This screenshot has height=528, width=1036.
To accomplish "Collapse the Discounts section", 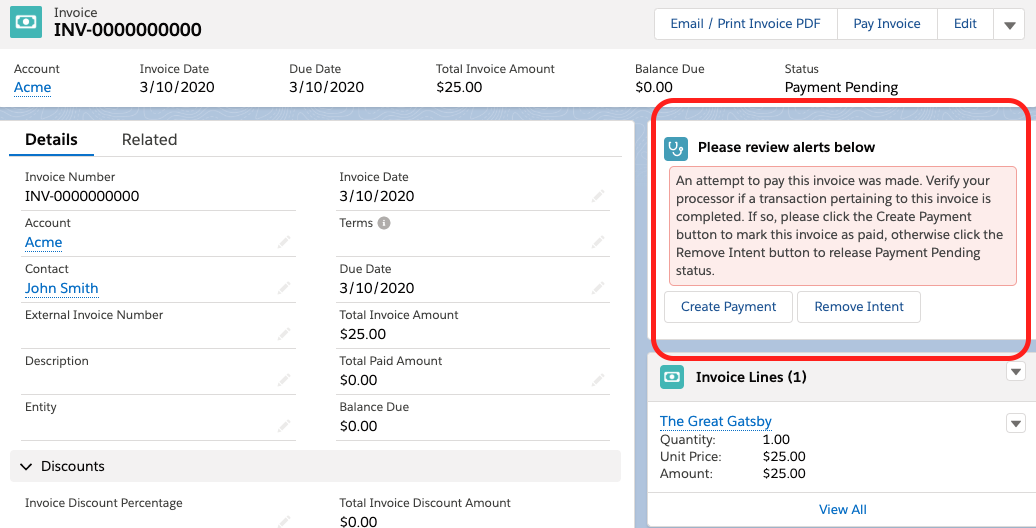I will (x=24, y=466).
